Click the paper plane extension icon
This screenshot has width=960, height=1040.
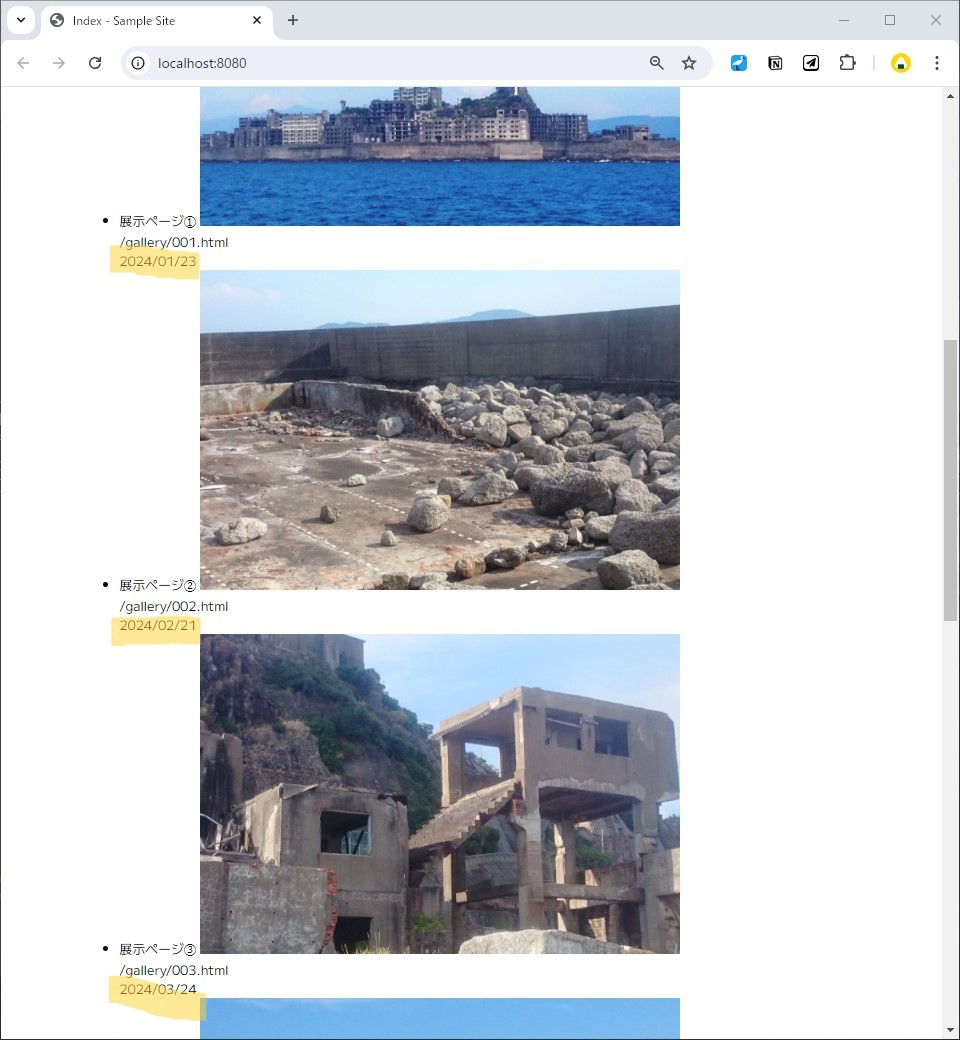[x=811, y=63]
